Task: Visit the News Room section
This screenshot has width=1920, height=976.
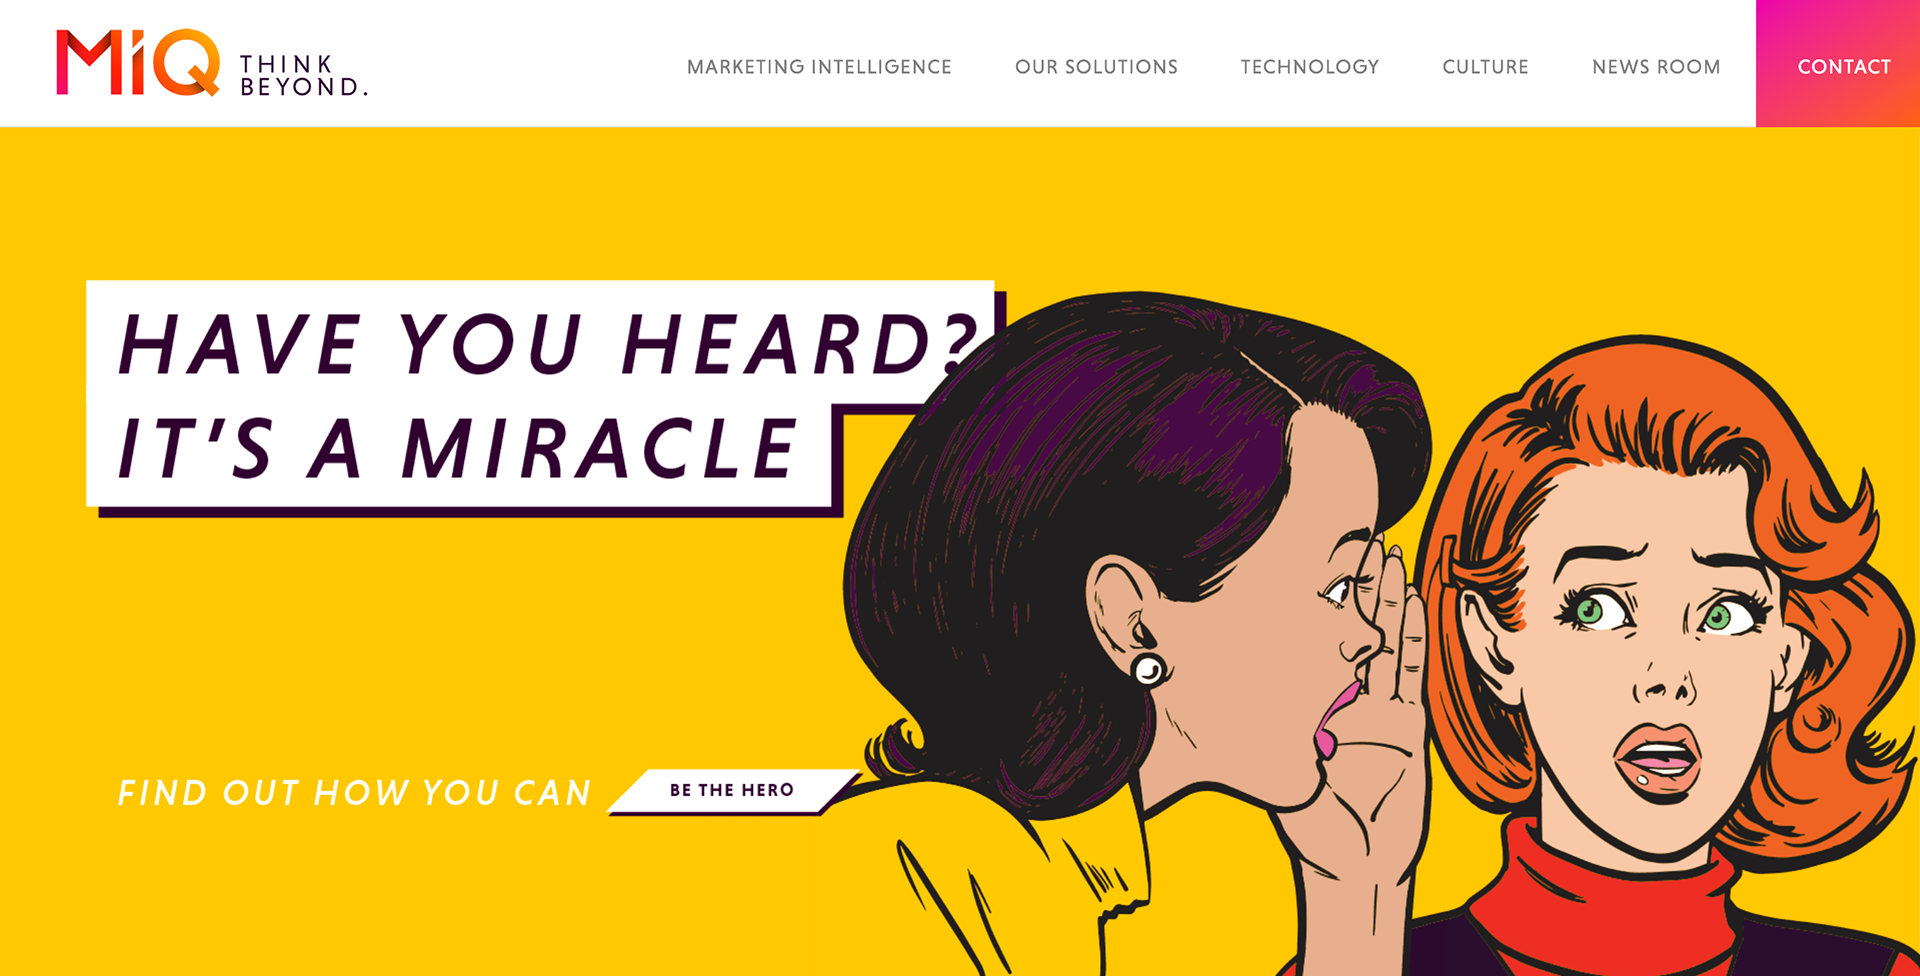Action: 1656,67
